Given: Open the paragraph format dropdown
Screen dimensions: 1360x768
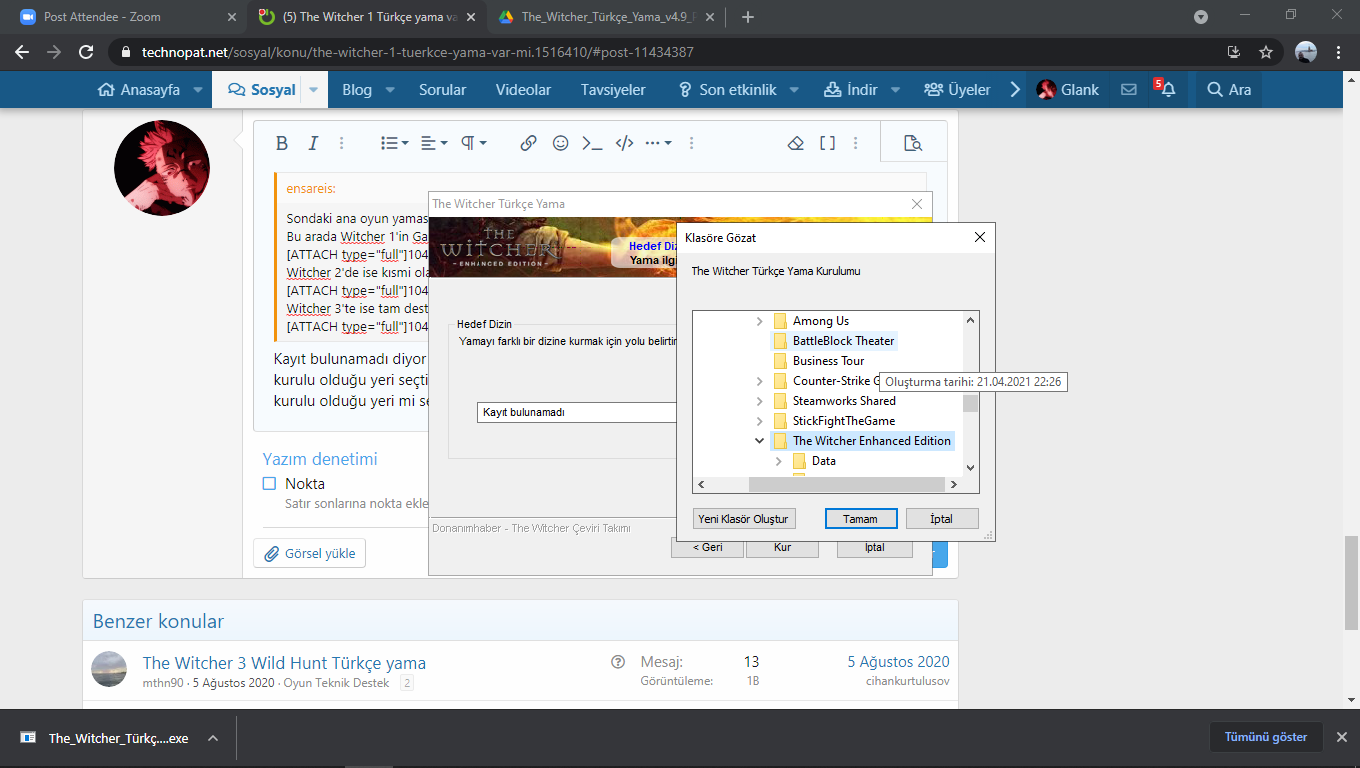Looking at the screenshot, I should click(x=474, y=143).
